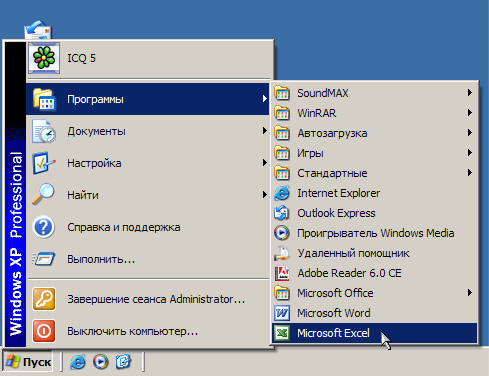Launch Windows Media Player from Quick Launch
The image size is (489, 376).
click(x=101, y=362)
